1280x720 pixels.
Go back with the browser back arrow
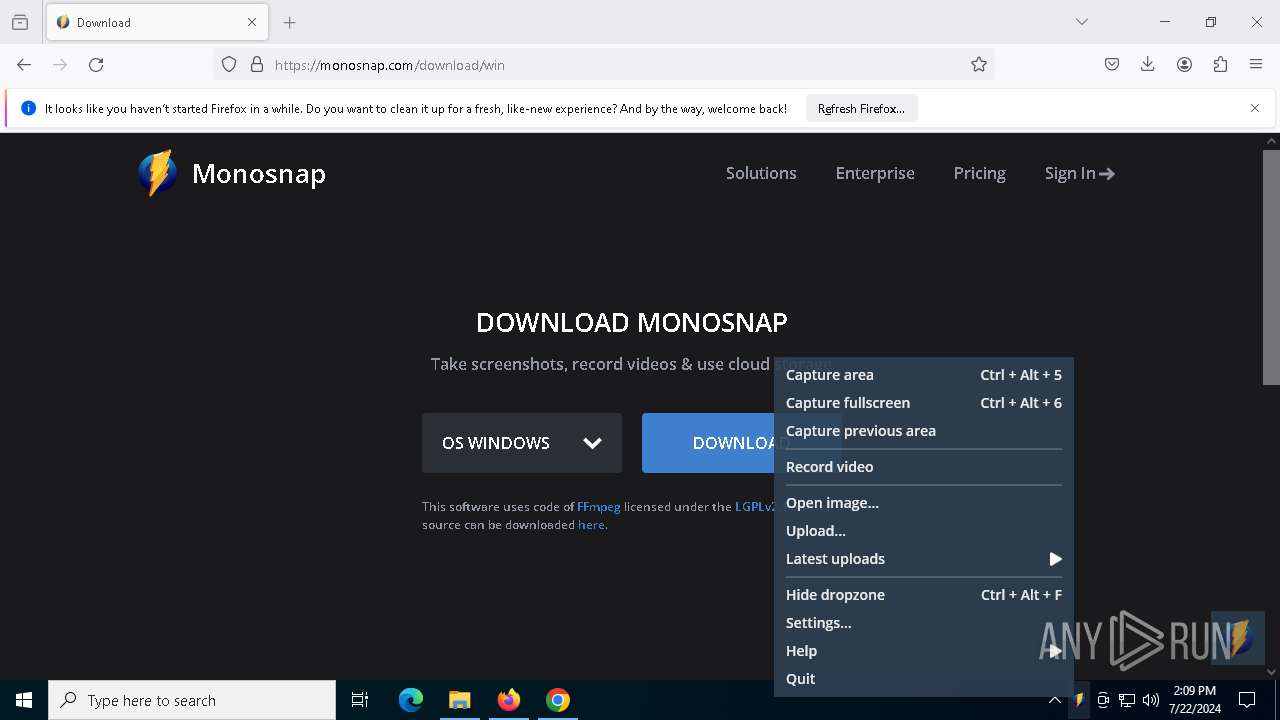(x=24, y=65)
